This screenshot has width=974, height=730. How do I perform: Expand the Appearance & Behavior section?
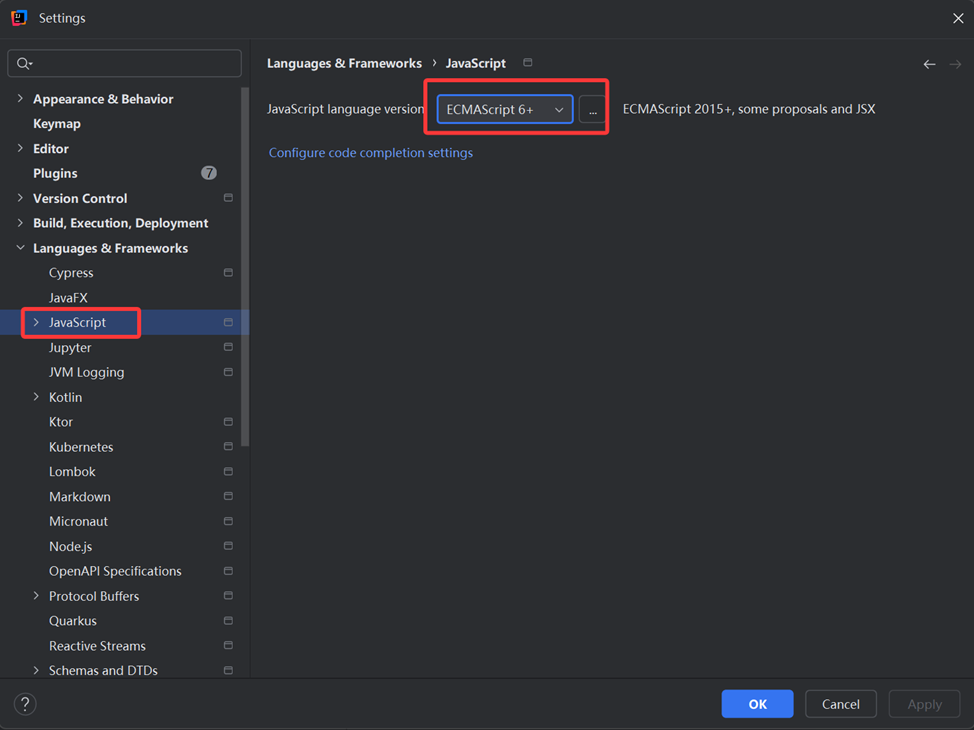click(20, 98)
